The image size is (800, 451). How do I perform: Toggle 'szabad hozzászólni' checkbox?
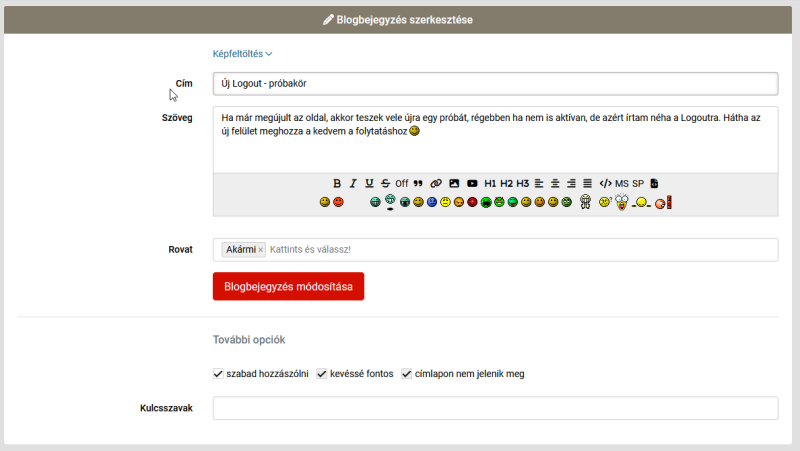tap(218, 374)
